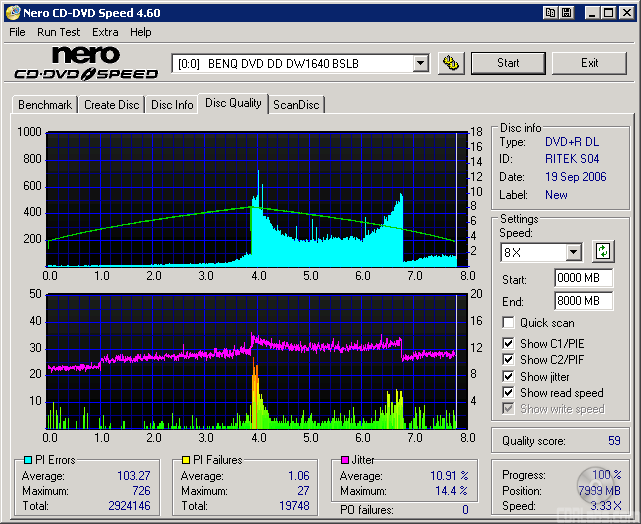Viewport: 641px width, 524px height.
Task: Switch to the Benchmark tab
Action: pyautogui.click(x=45, y=105)
